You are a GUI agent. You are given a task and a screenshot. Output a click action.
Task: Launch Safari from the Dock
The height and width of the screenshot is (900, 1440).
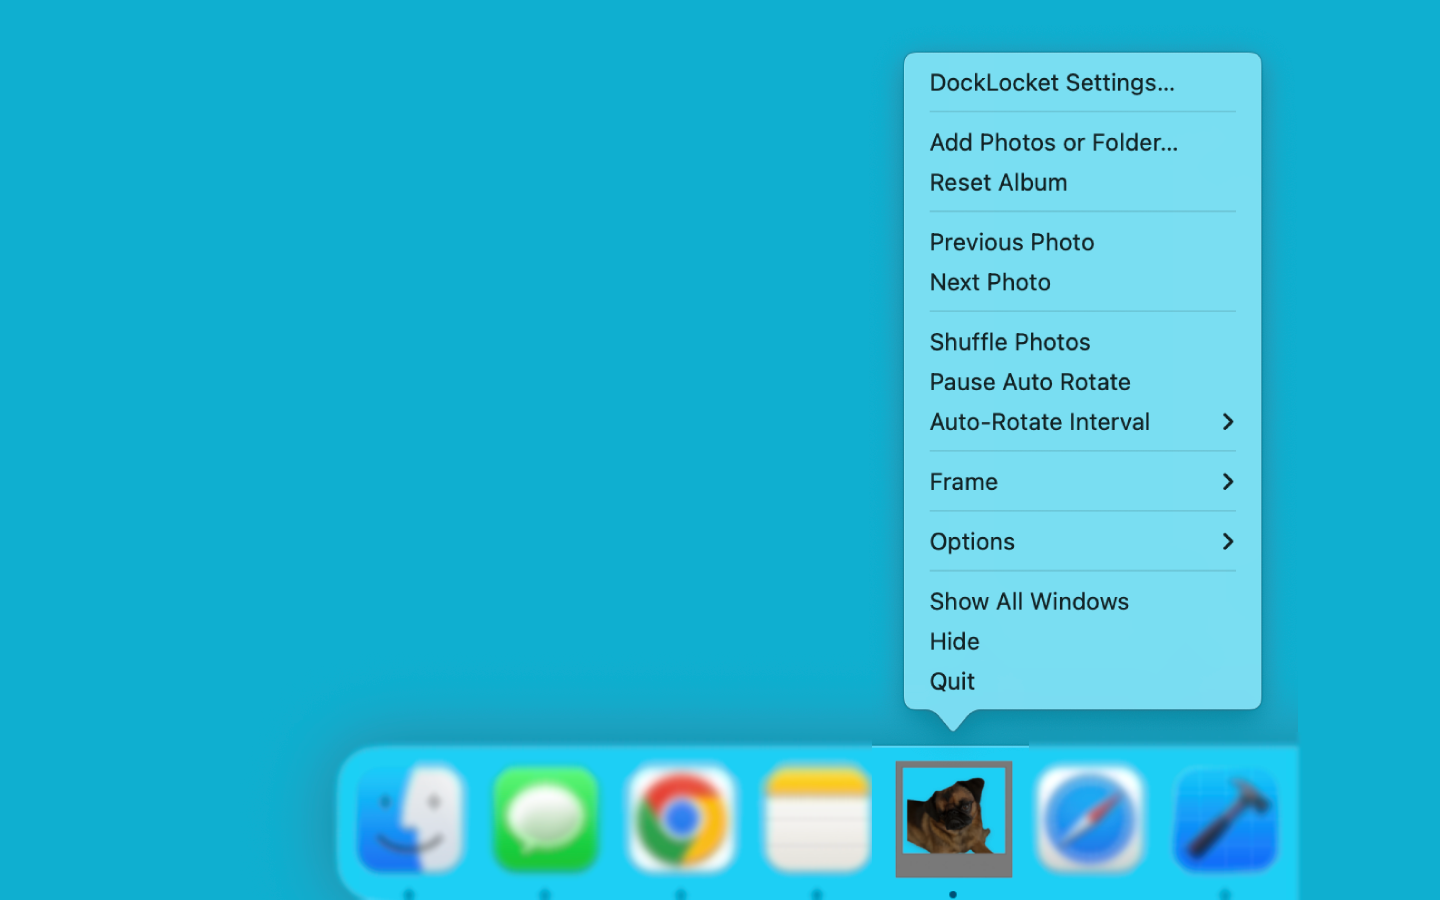click(x=1089, y=817)
